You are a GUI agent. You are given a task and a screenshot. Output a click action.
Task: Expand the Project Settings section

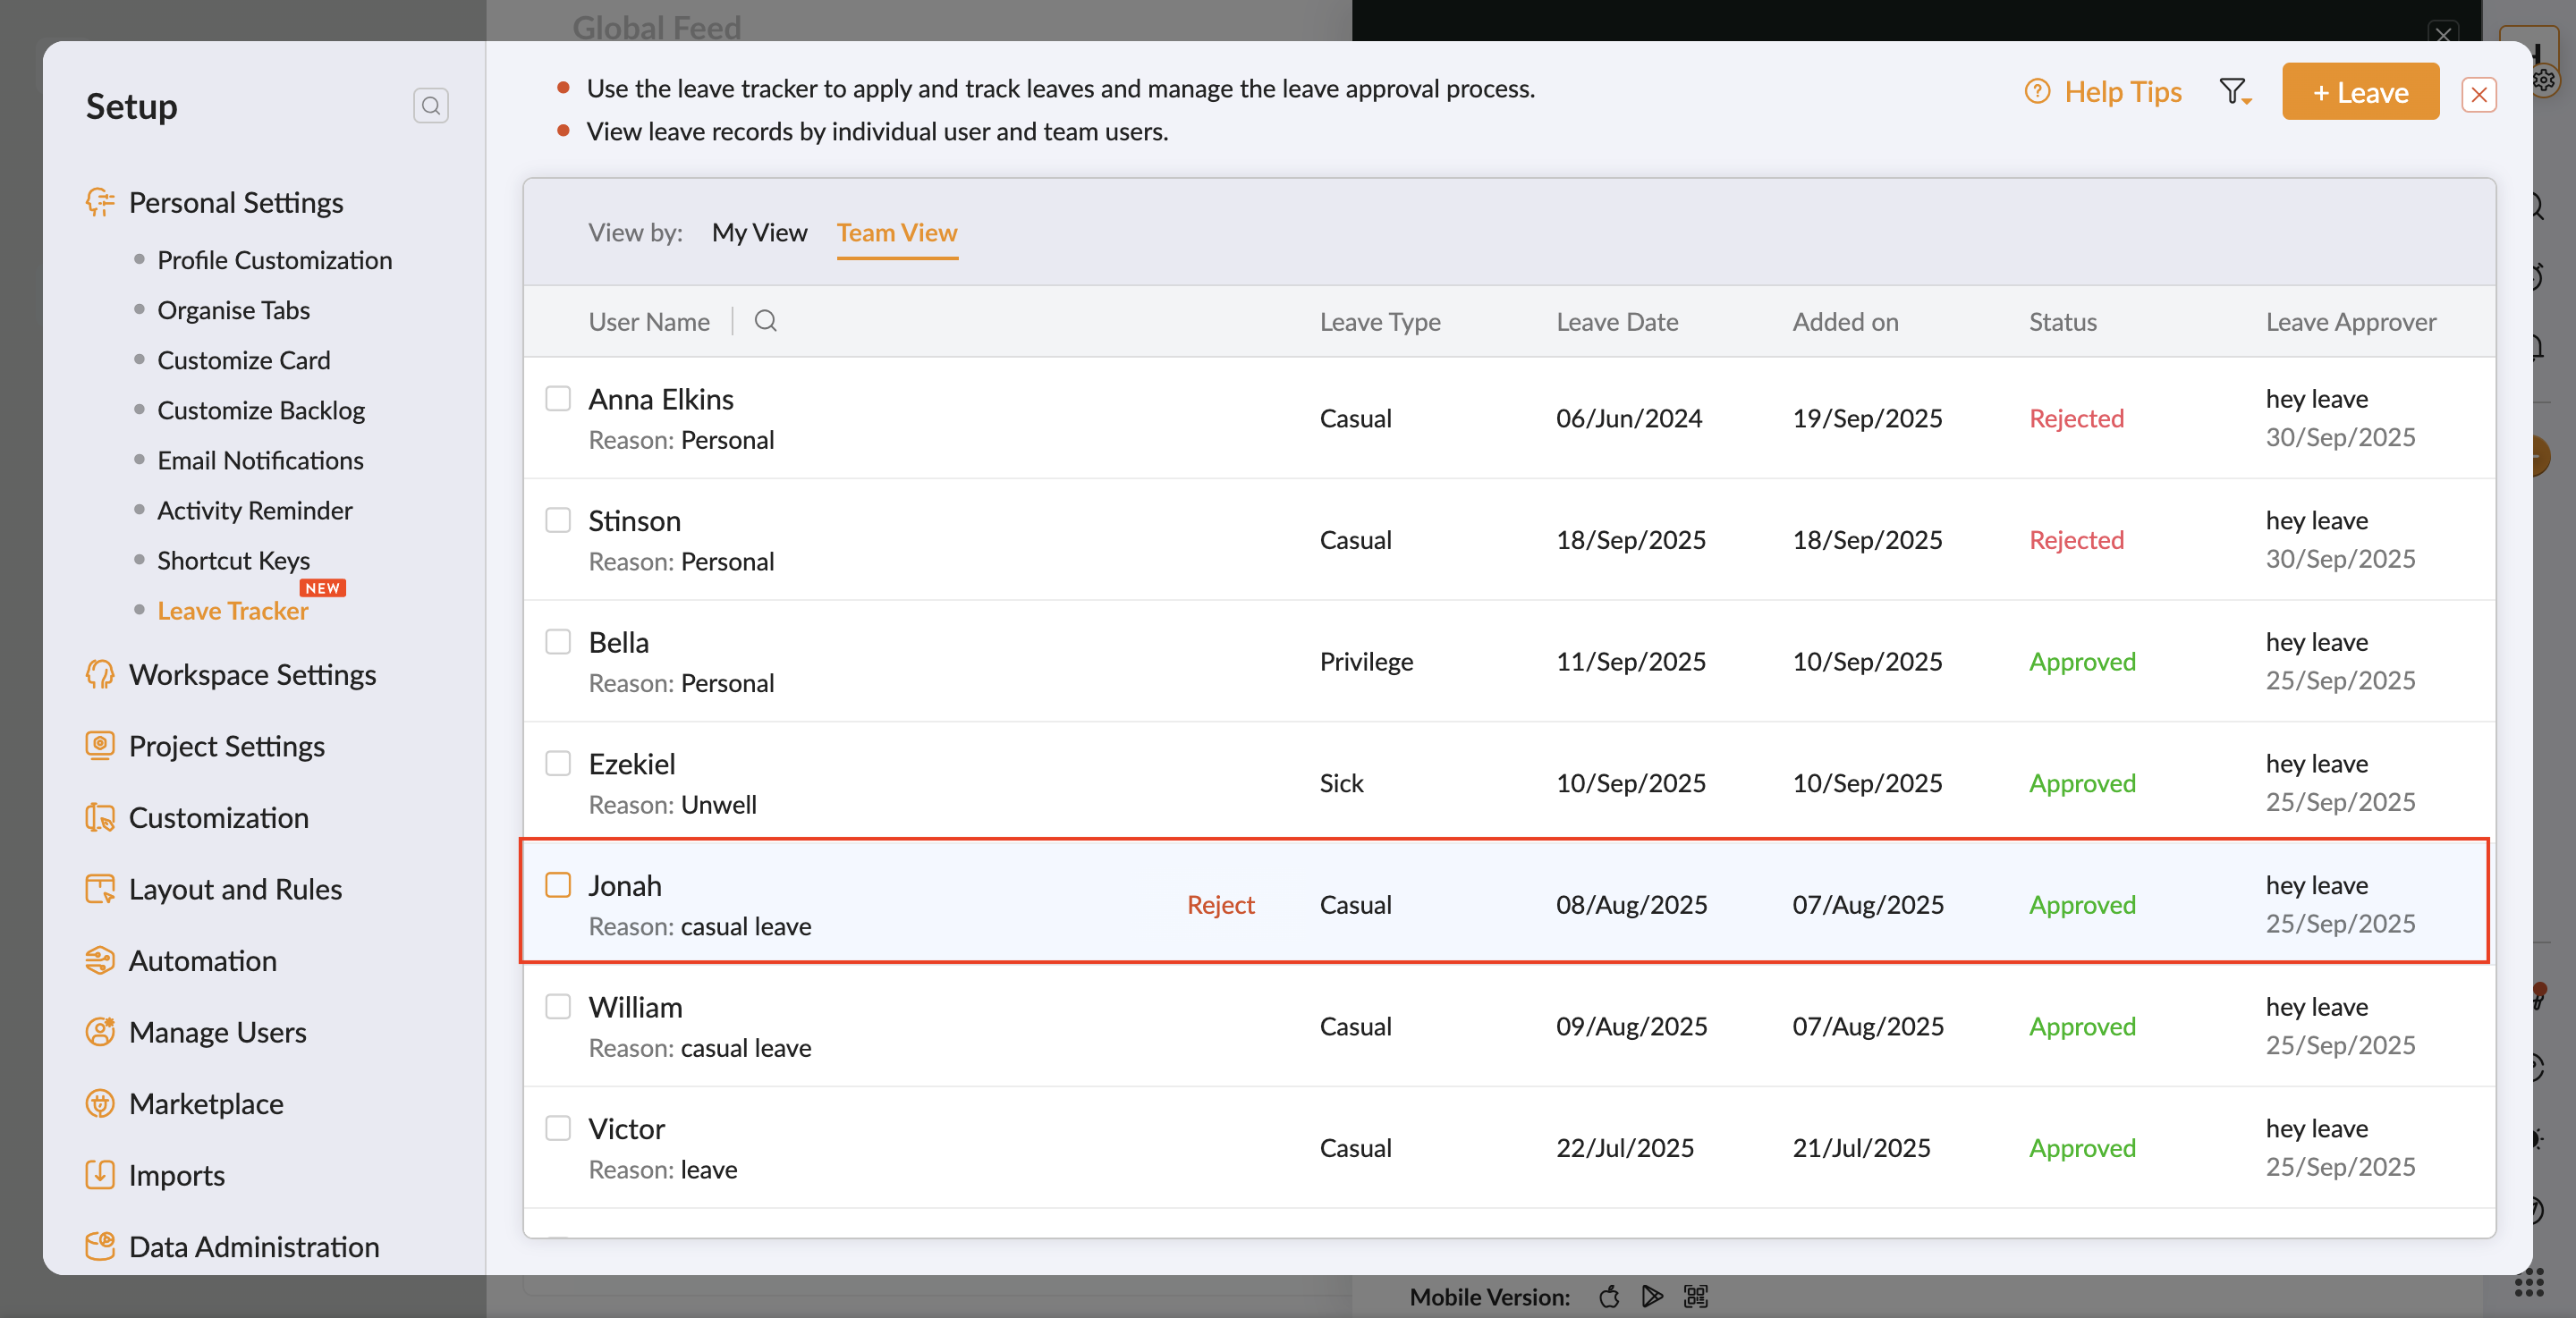tap(226, 746)
